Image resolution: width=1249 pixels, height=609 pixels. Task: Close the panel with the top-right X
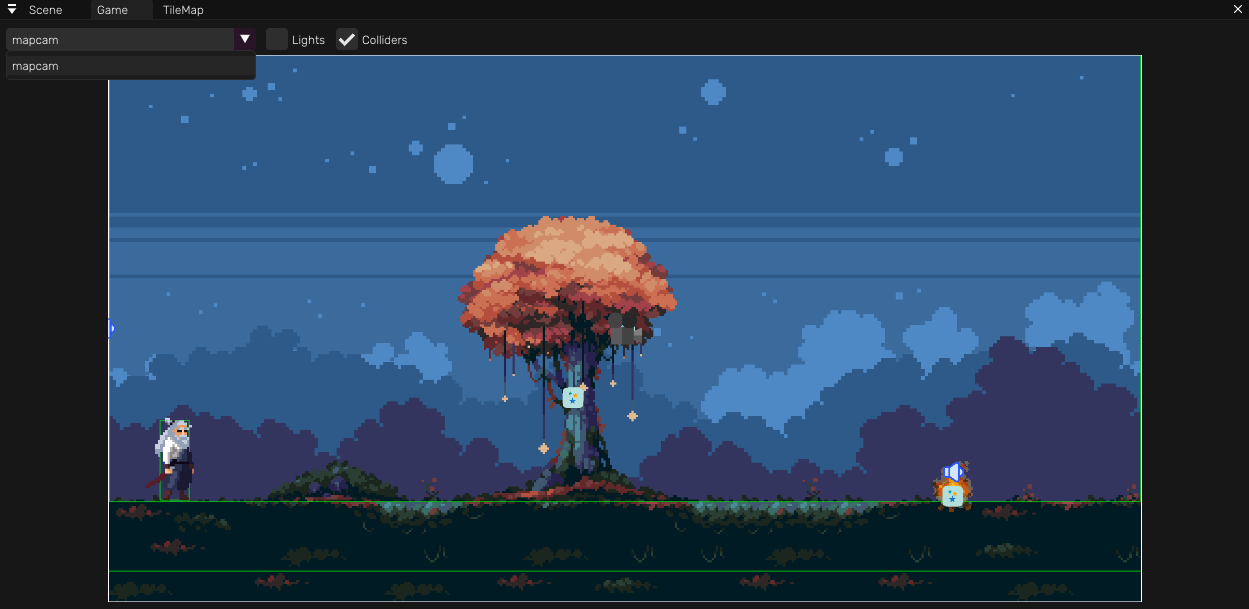point(1239,10)
